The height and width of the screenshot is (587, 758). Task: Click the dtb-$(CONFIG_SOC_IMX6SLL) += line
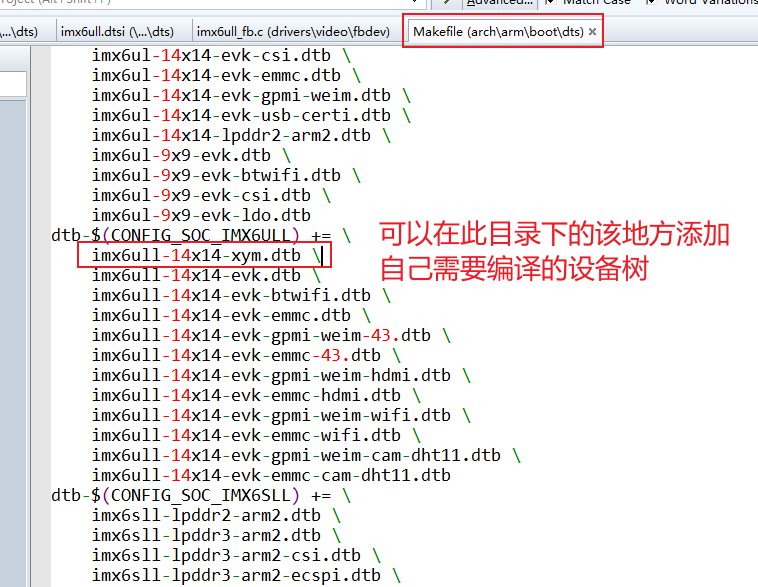point(201,496)
